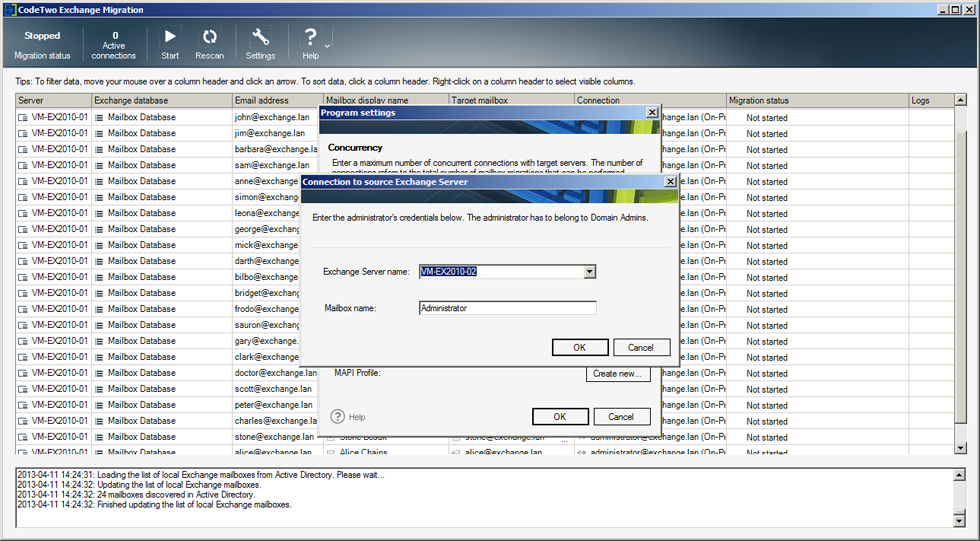Click Not started status in john@exchange.lan row
This screenshot has width=980, height=541.
pyautogui.click(x=767, y=117)
